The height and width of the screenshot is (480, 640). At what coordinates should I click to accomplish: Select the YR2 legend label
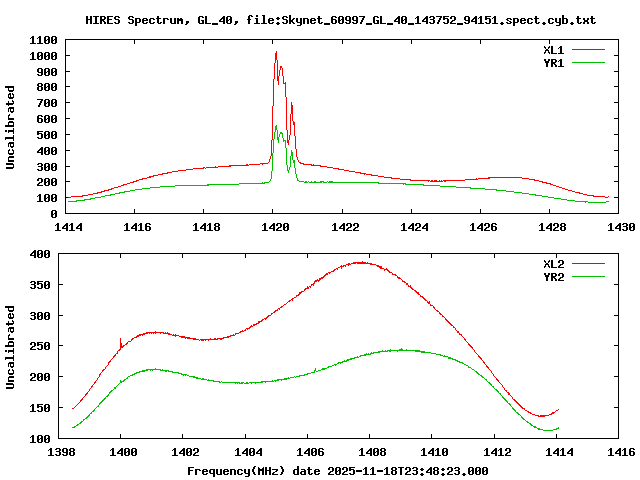coord(554,277)
